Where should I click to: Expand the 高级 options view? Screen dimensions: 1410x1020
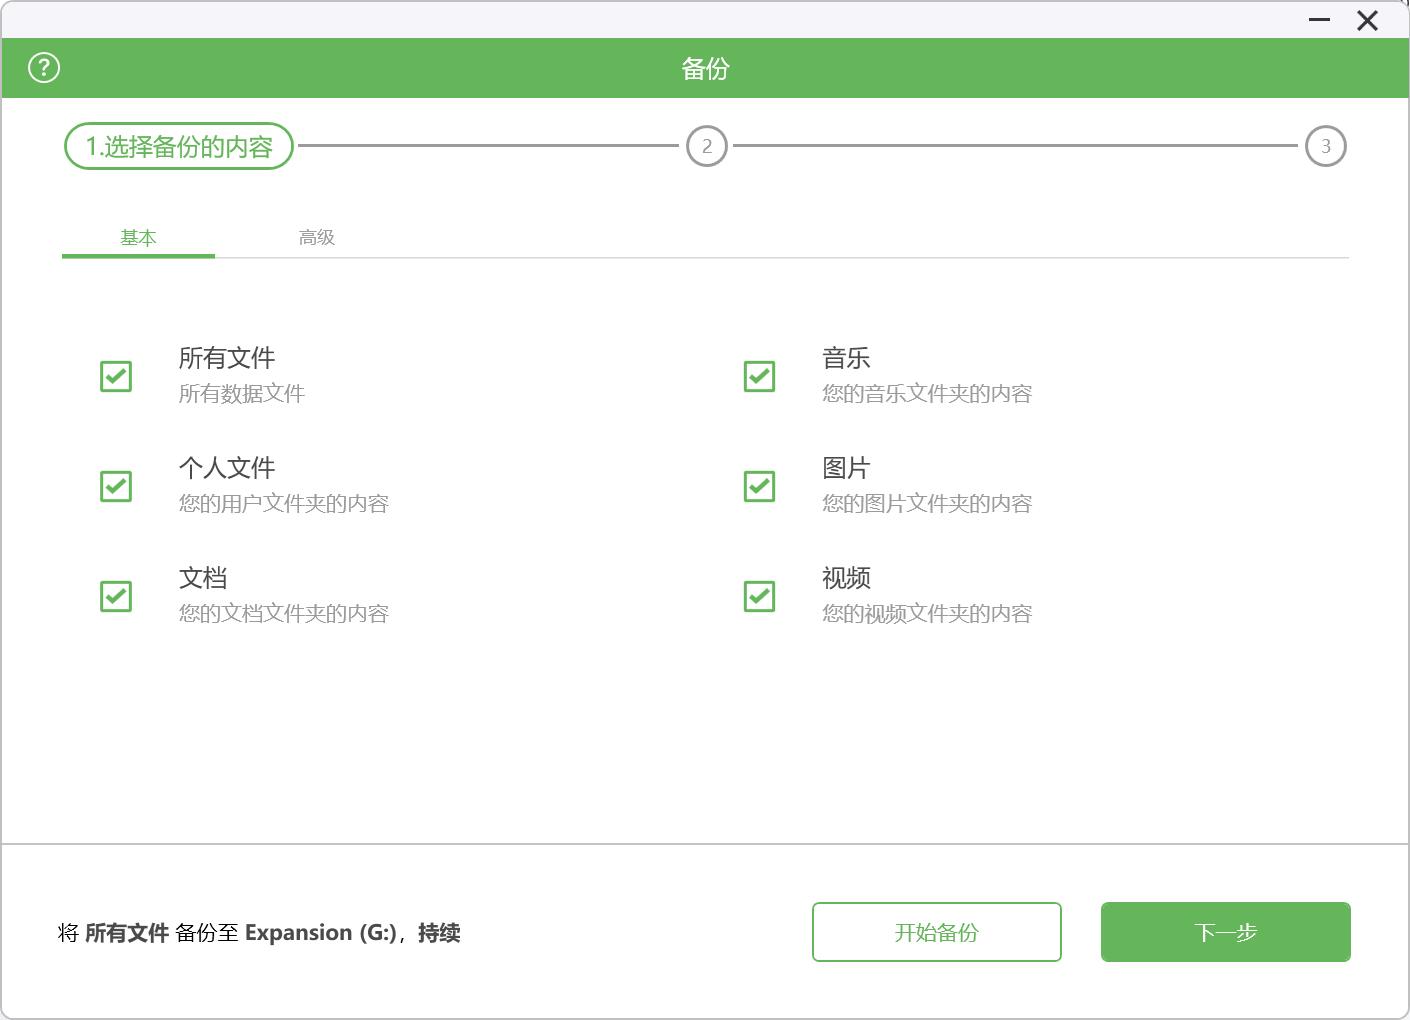(x=316, y=237)
